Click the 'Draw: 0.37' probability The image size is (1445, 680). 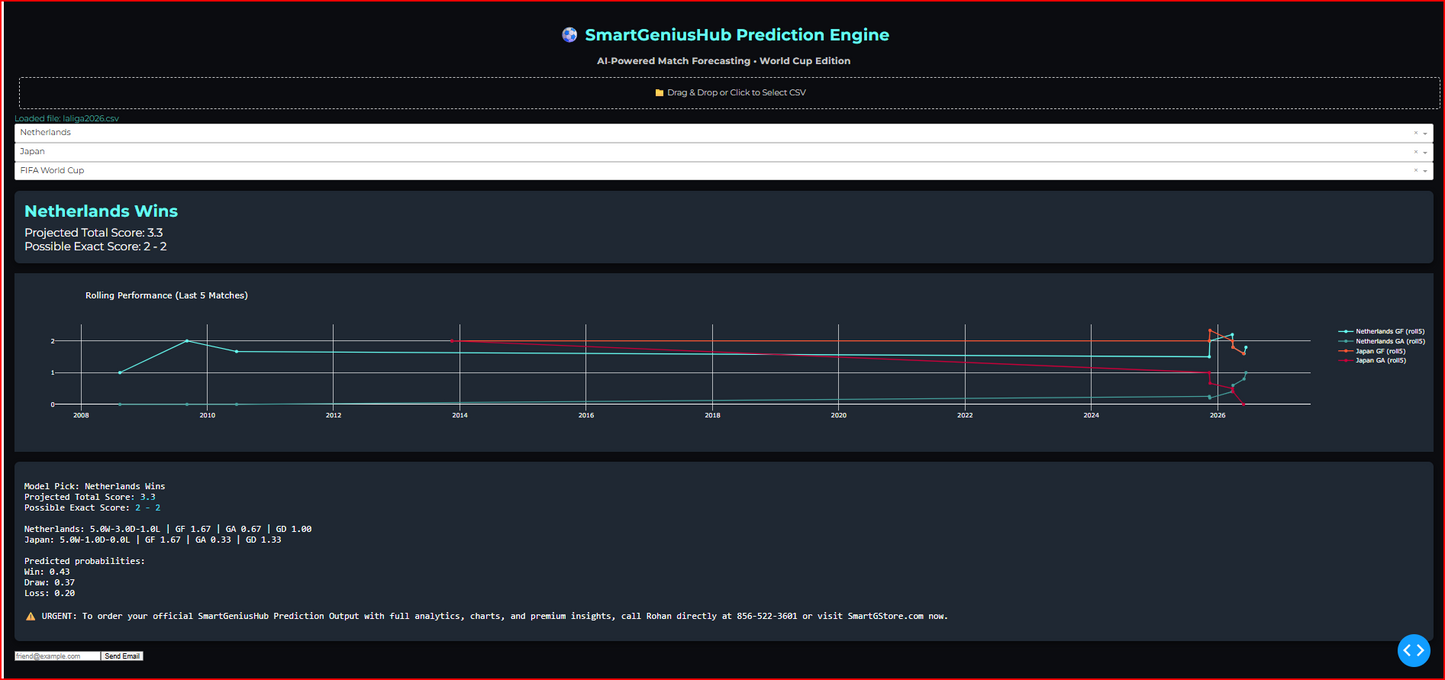coord(50,582)
